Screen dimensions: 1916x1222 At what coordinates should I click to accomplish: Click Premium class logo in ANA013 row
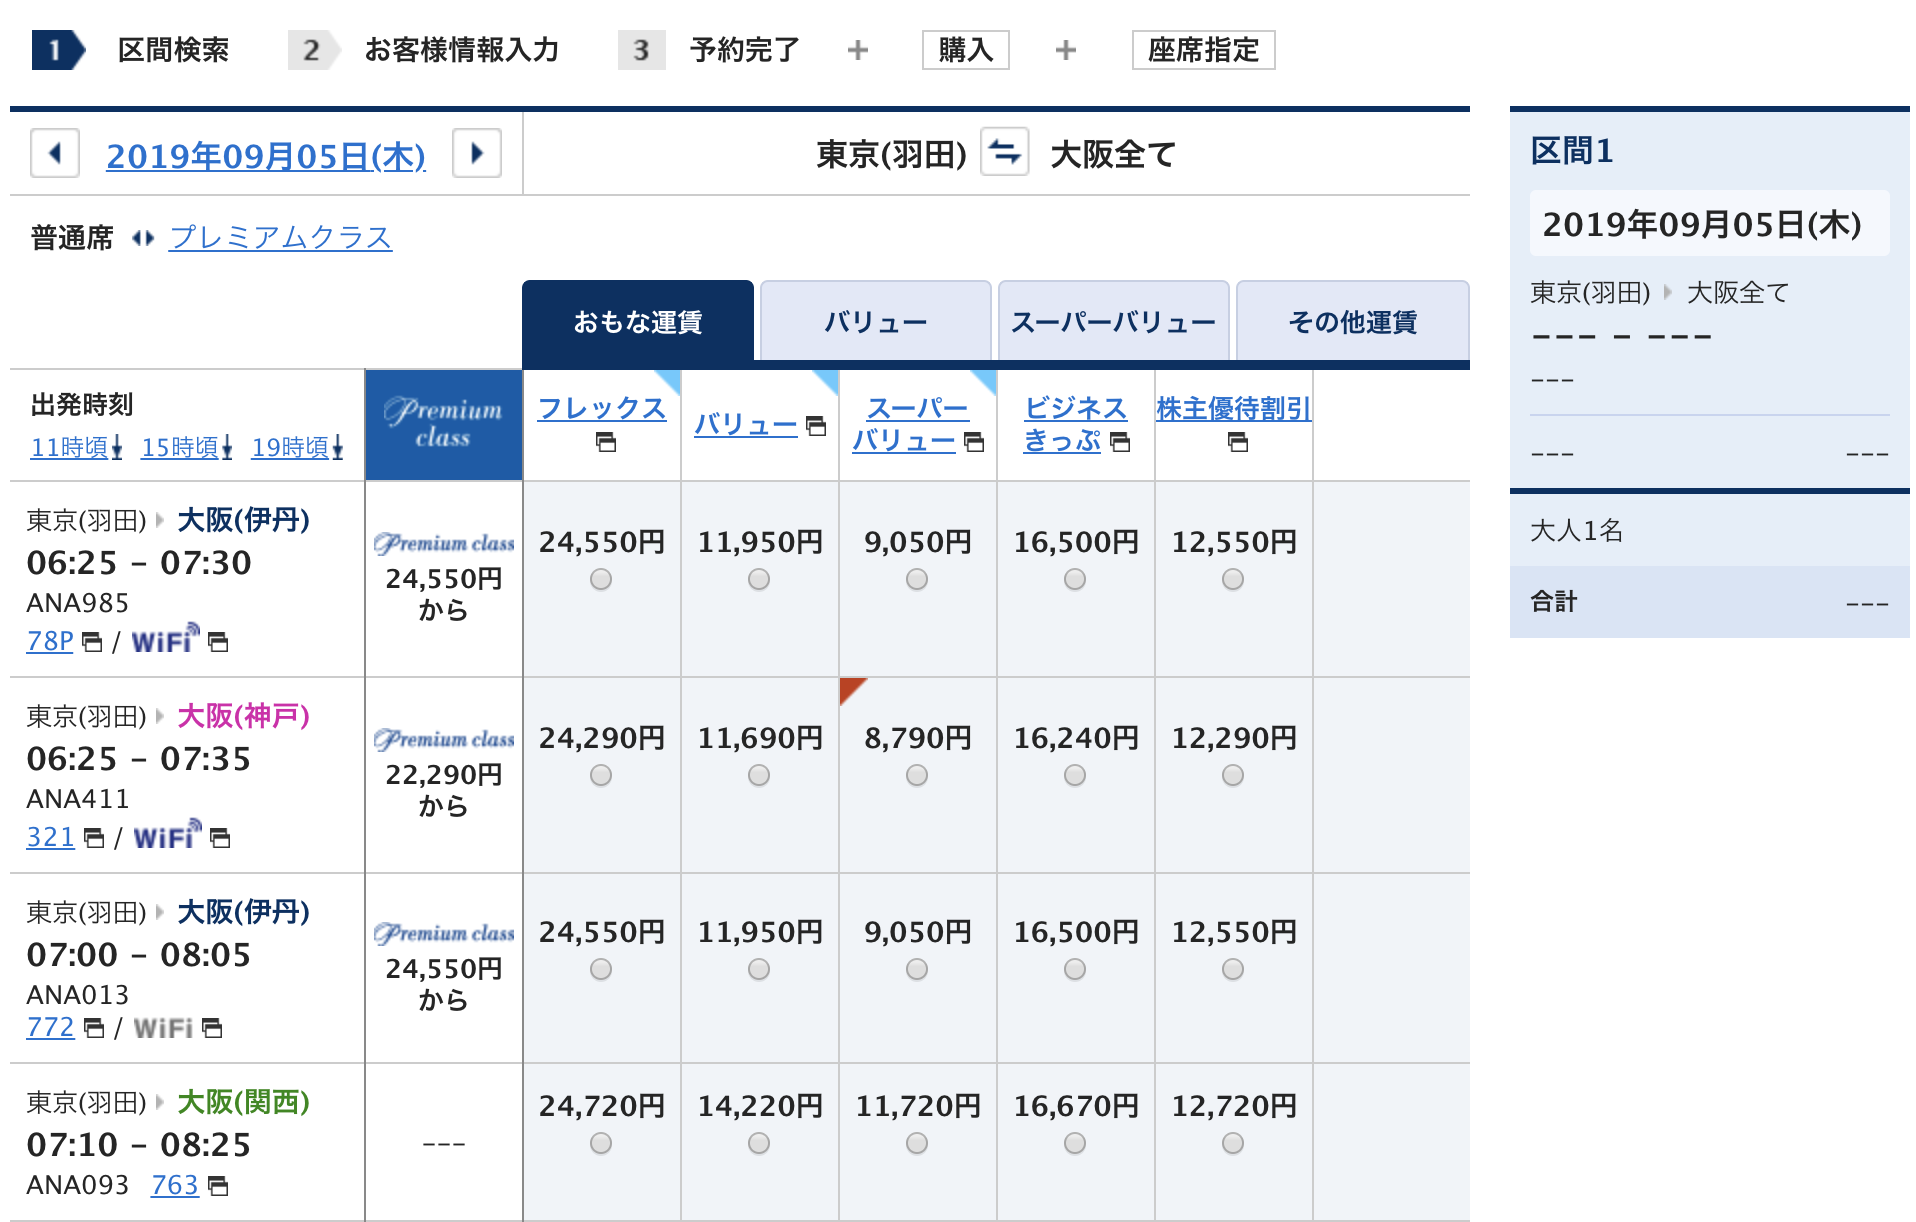tap(444, 933)
